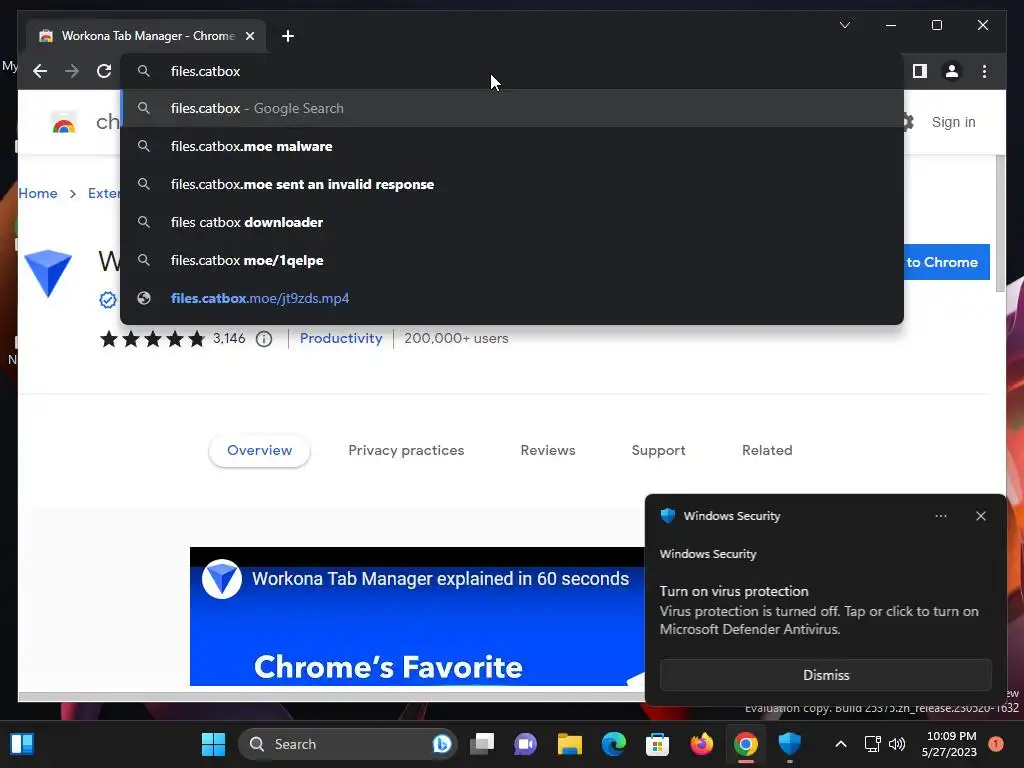
Task: Click the address bar text 'files.catbox'
Action: (x=206, y=71)
